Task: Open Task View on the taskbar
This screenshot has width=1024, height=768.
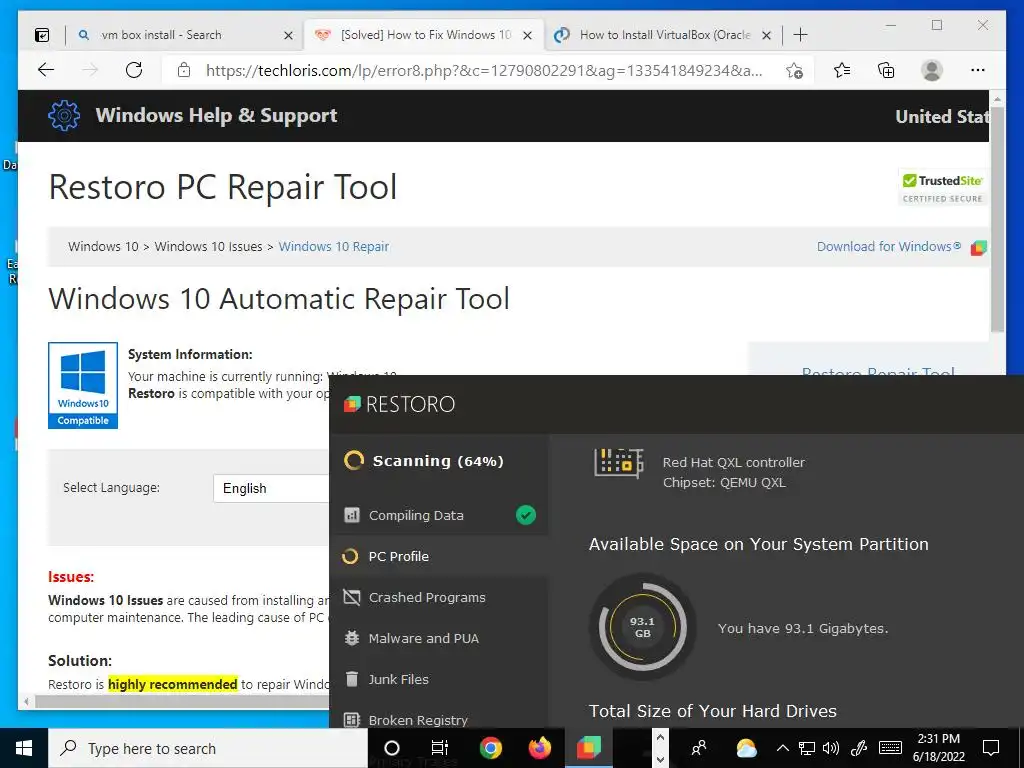Action: click(x=440, y=748)
